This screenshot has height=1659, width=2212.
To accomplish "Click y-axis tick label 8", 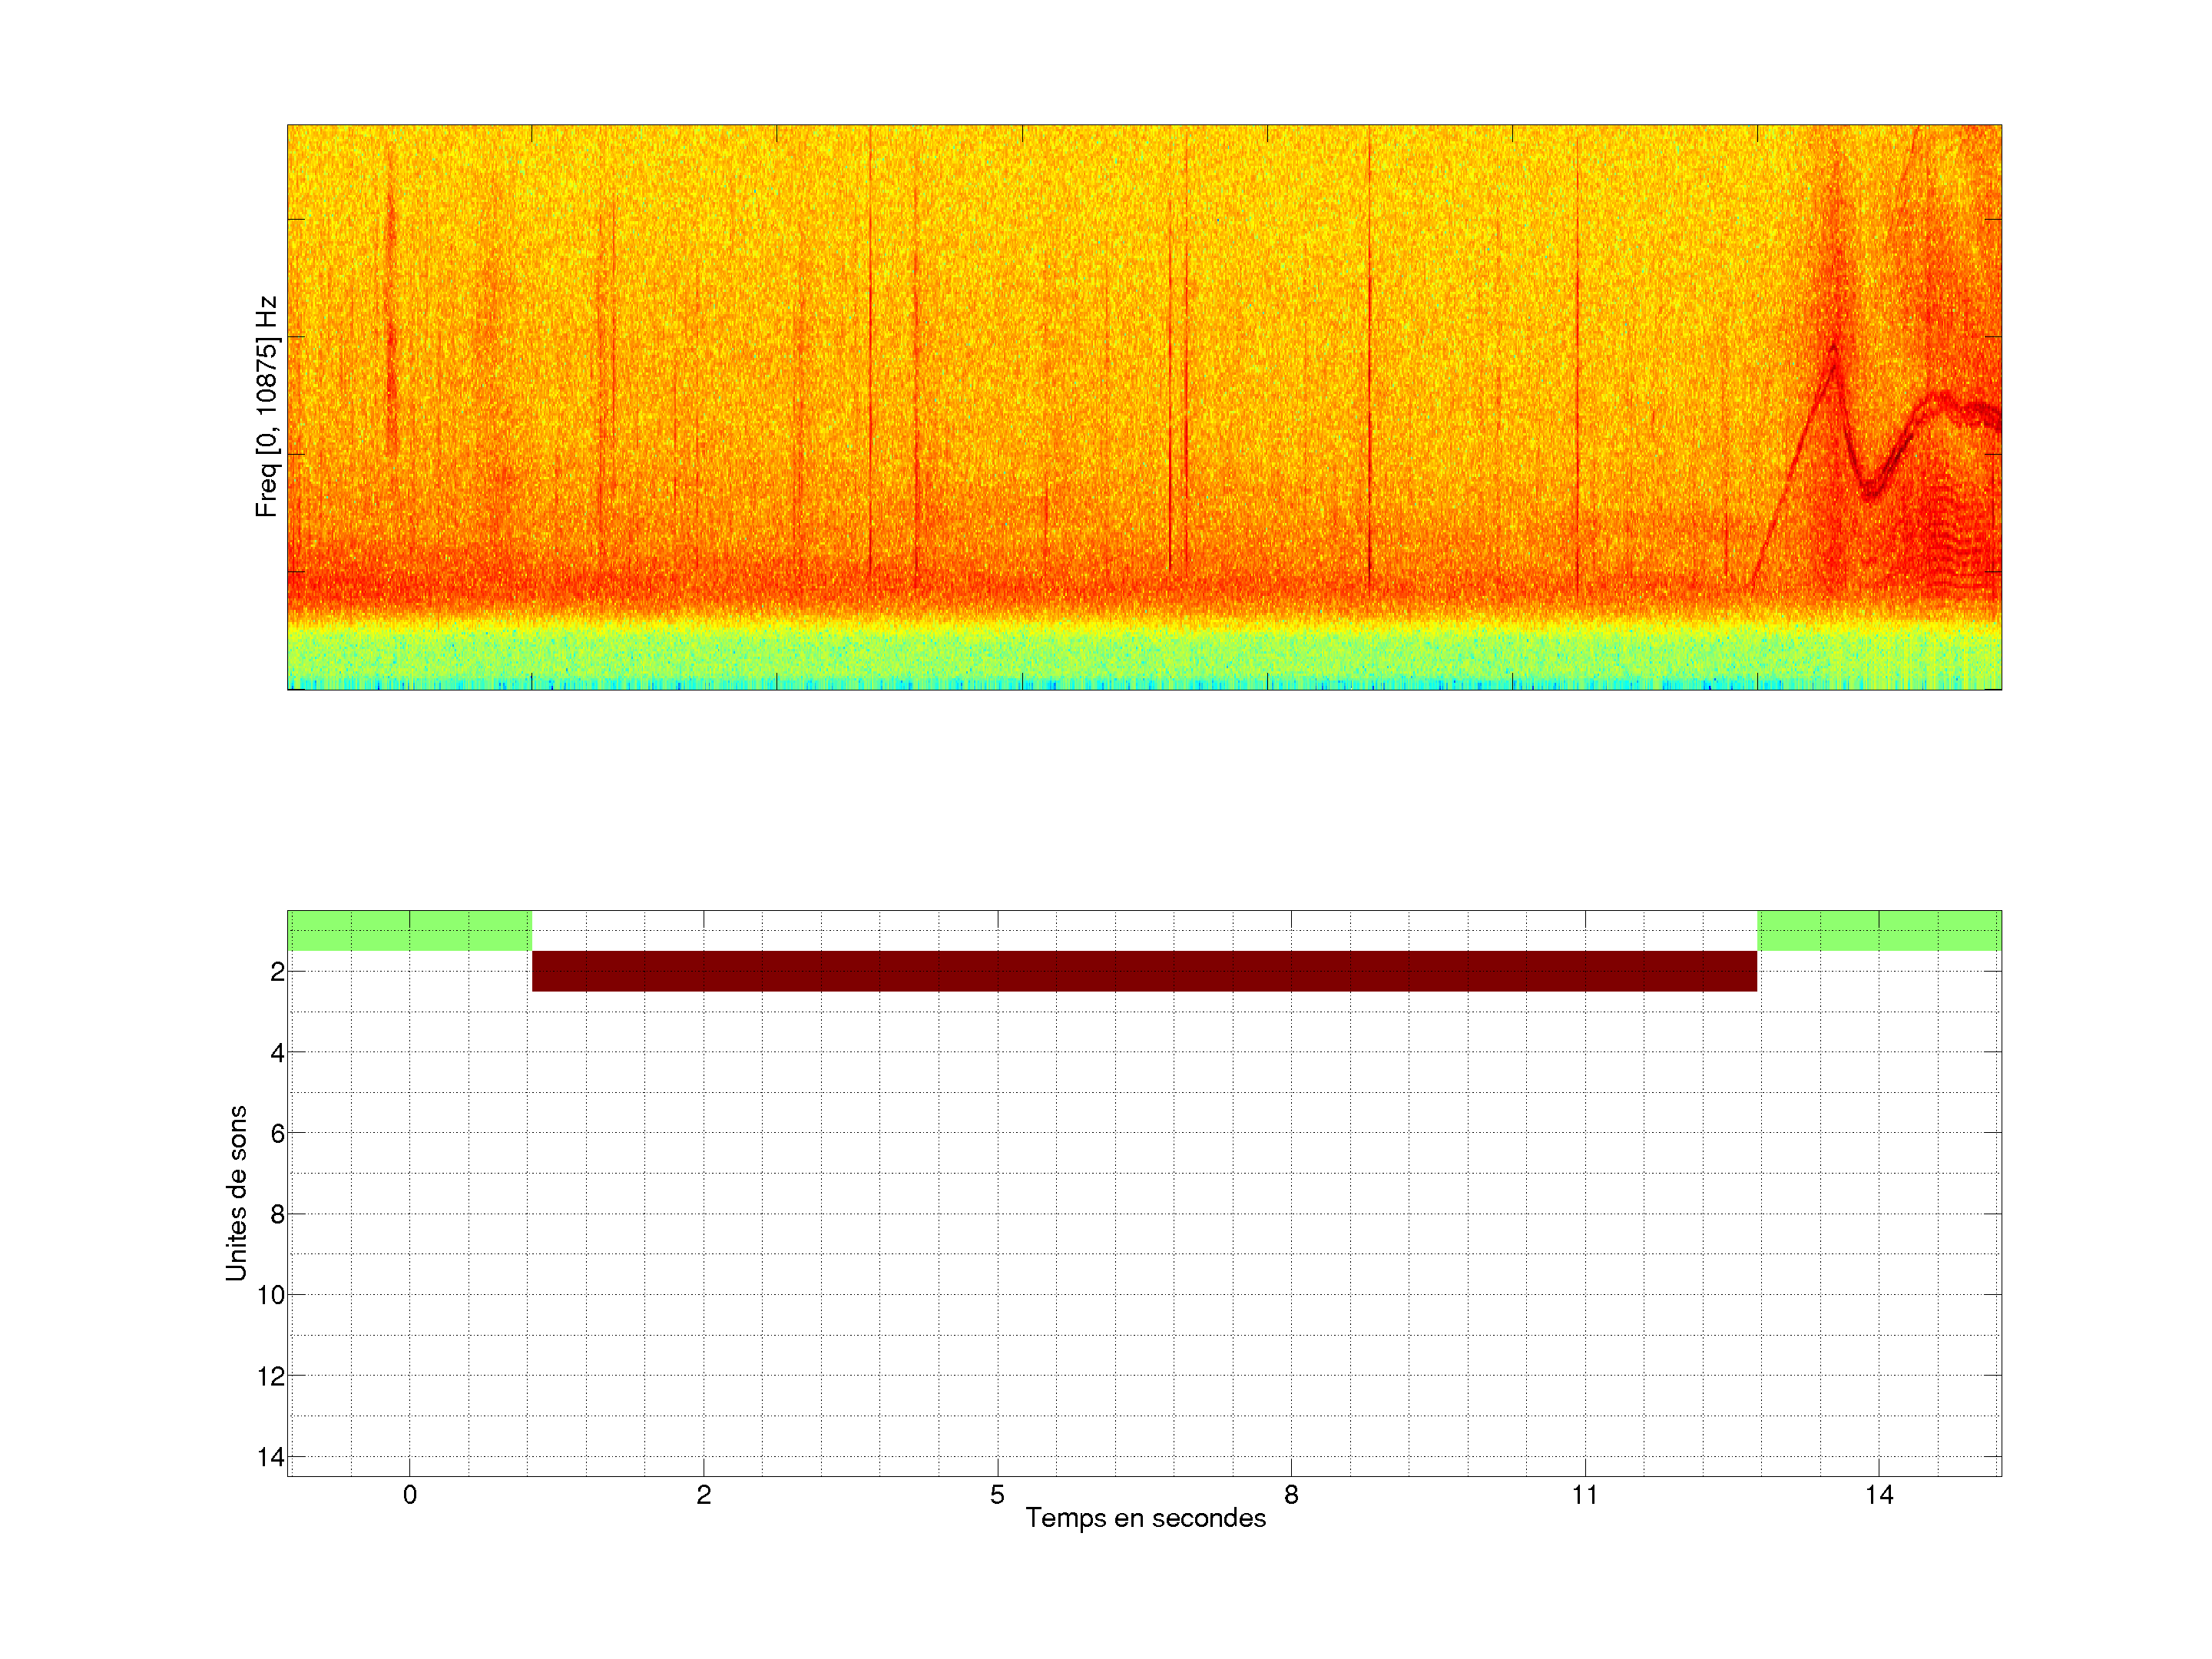I will click(277, 1214).
